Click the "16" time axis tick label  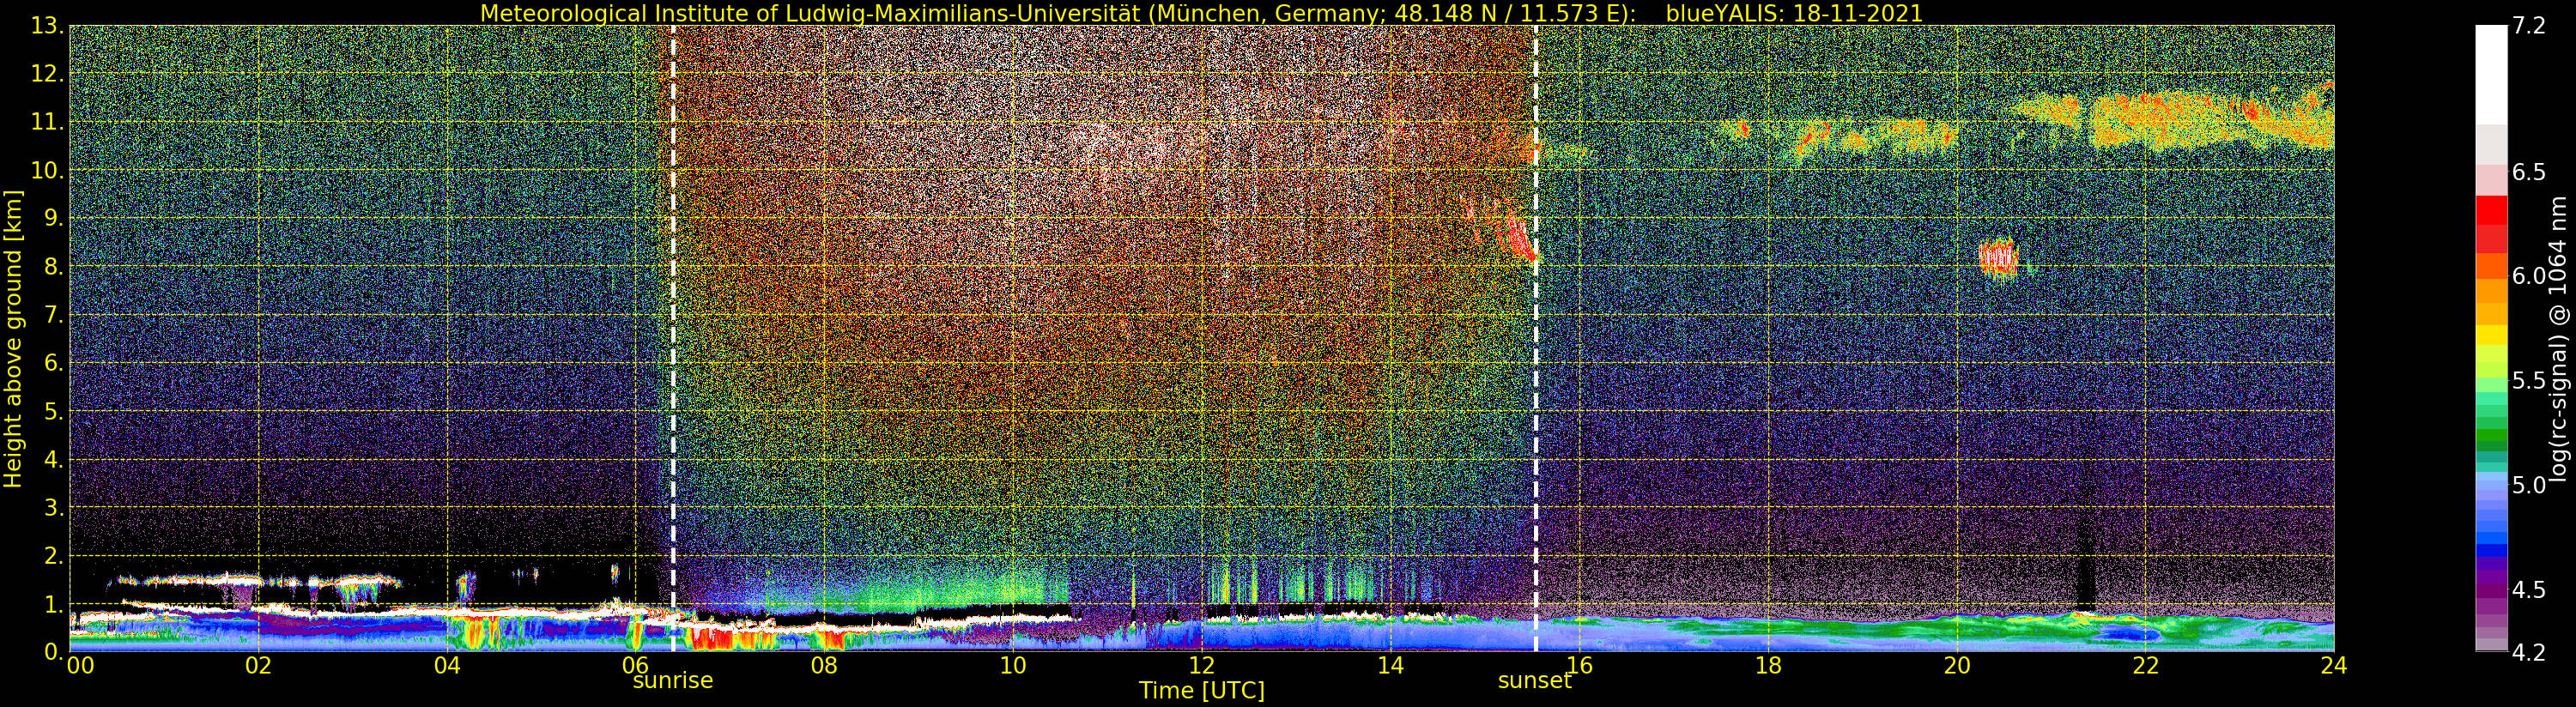[1579, 665]
